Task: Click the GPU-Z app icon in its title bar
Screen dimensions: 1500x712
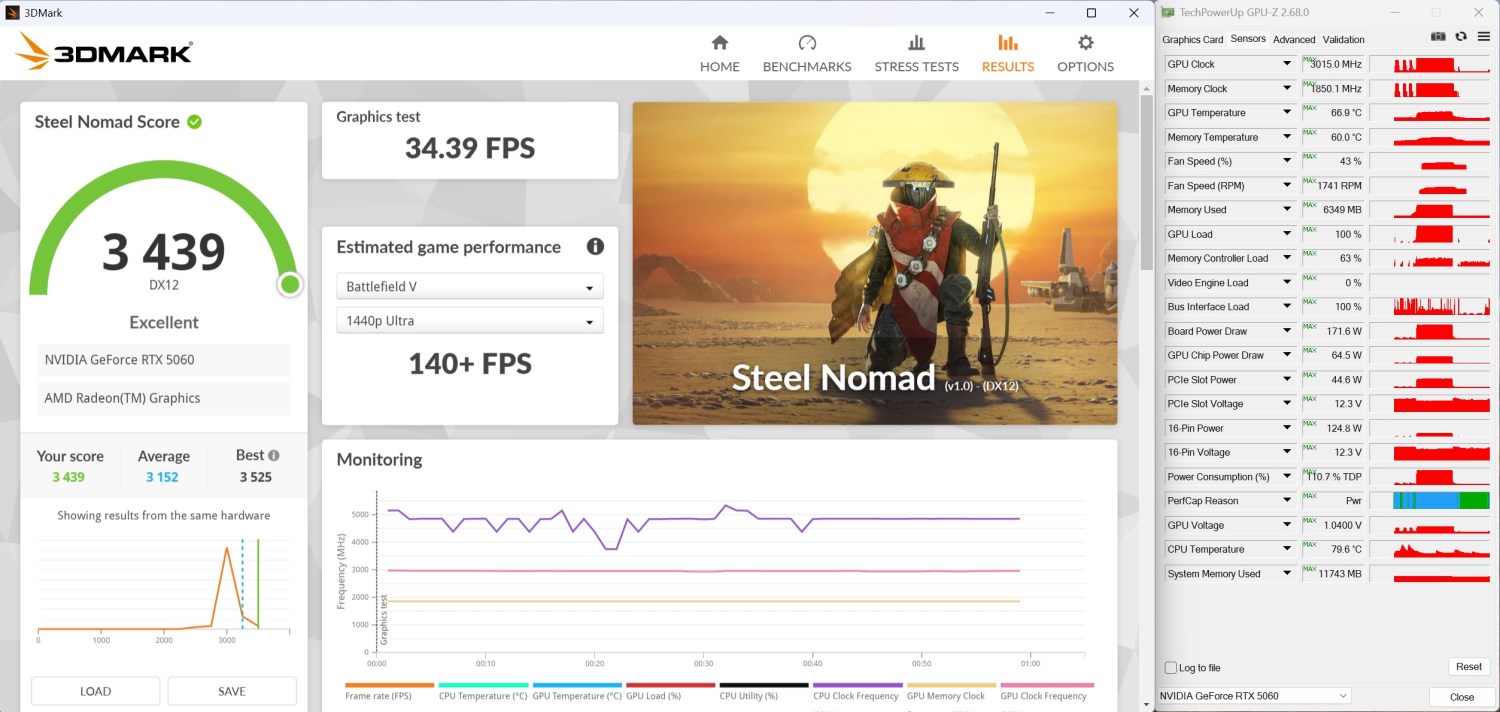Action: click(1168, 12)
